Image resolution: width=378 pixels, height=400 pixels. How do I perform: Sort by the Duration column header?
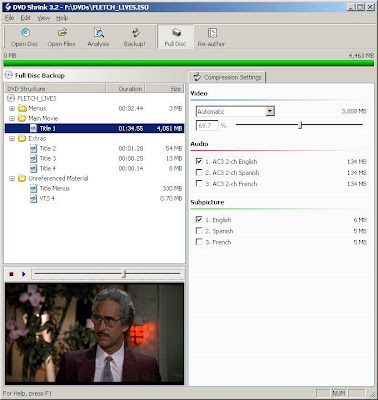point(126,89)
